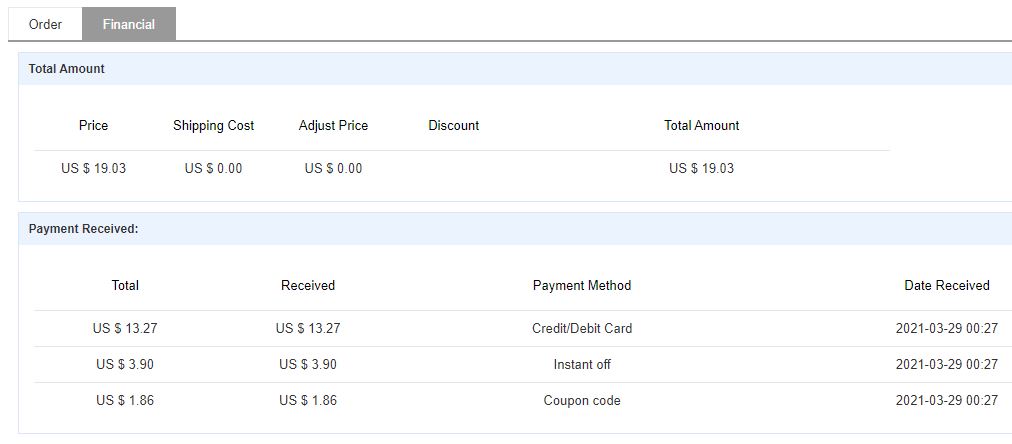Select the Financial tab
The width and height of the screenshot is (1012, 444).
[128, 24]
